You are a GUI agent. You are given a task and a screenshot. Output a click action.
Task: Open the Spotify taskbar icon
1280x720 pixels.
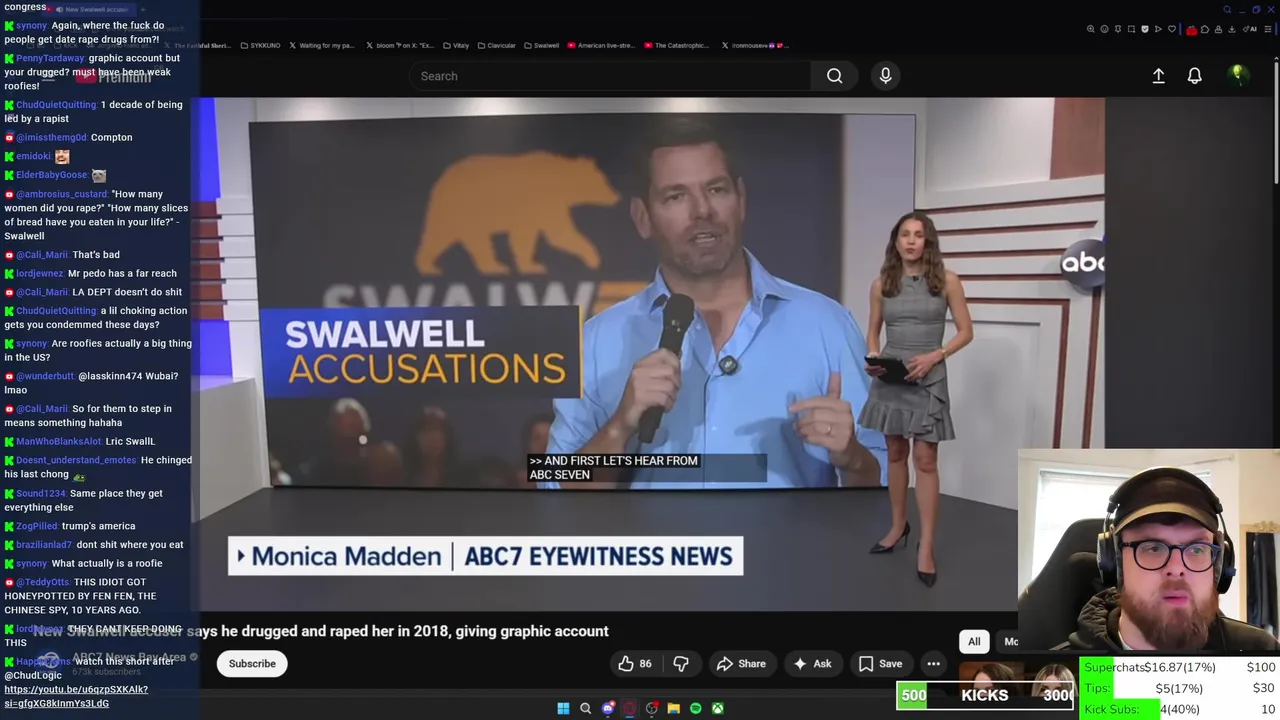coord(695,708)
